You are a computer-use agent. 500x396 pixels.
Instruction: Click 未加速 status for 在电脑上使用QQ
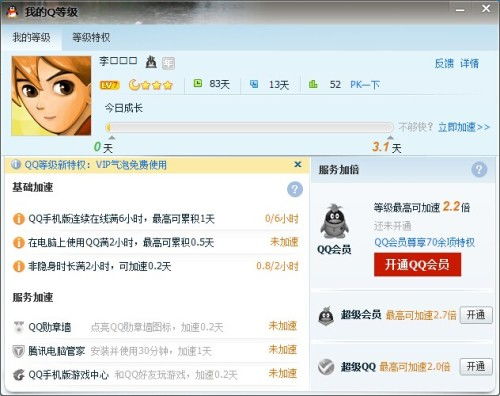coord(284,242)
